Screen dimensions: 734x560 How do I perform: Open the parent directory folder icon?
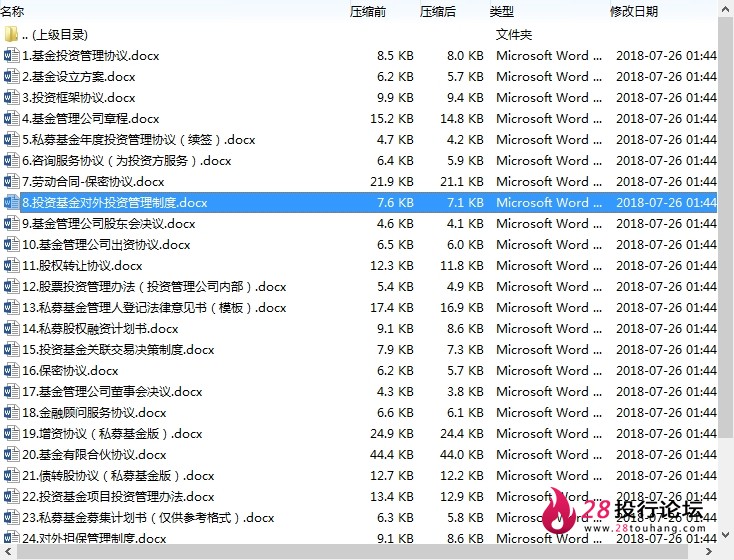11,34
